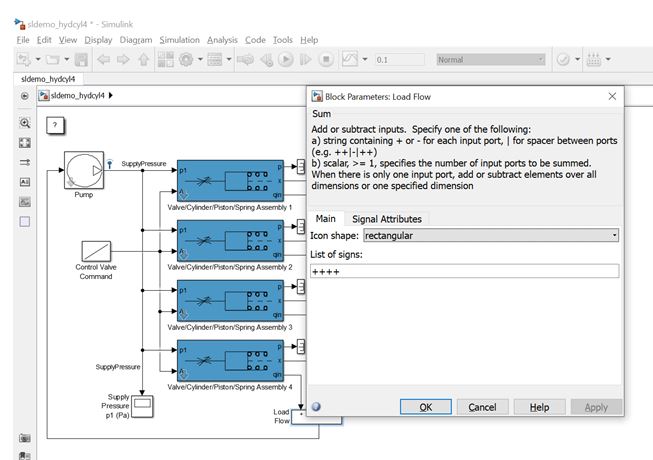
Task: Open the Normal simulation mode dropdown
Action: pos(491,60)
